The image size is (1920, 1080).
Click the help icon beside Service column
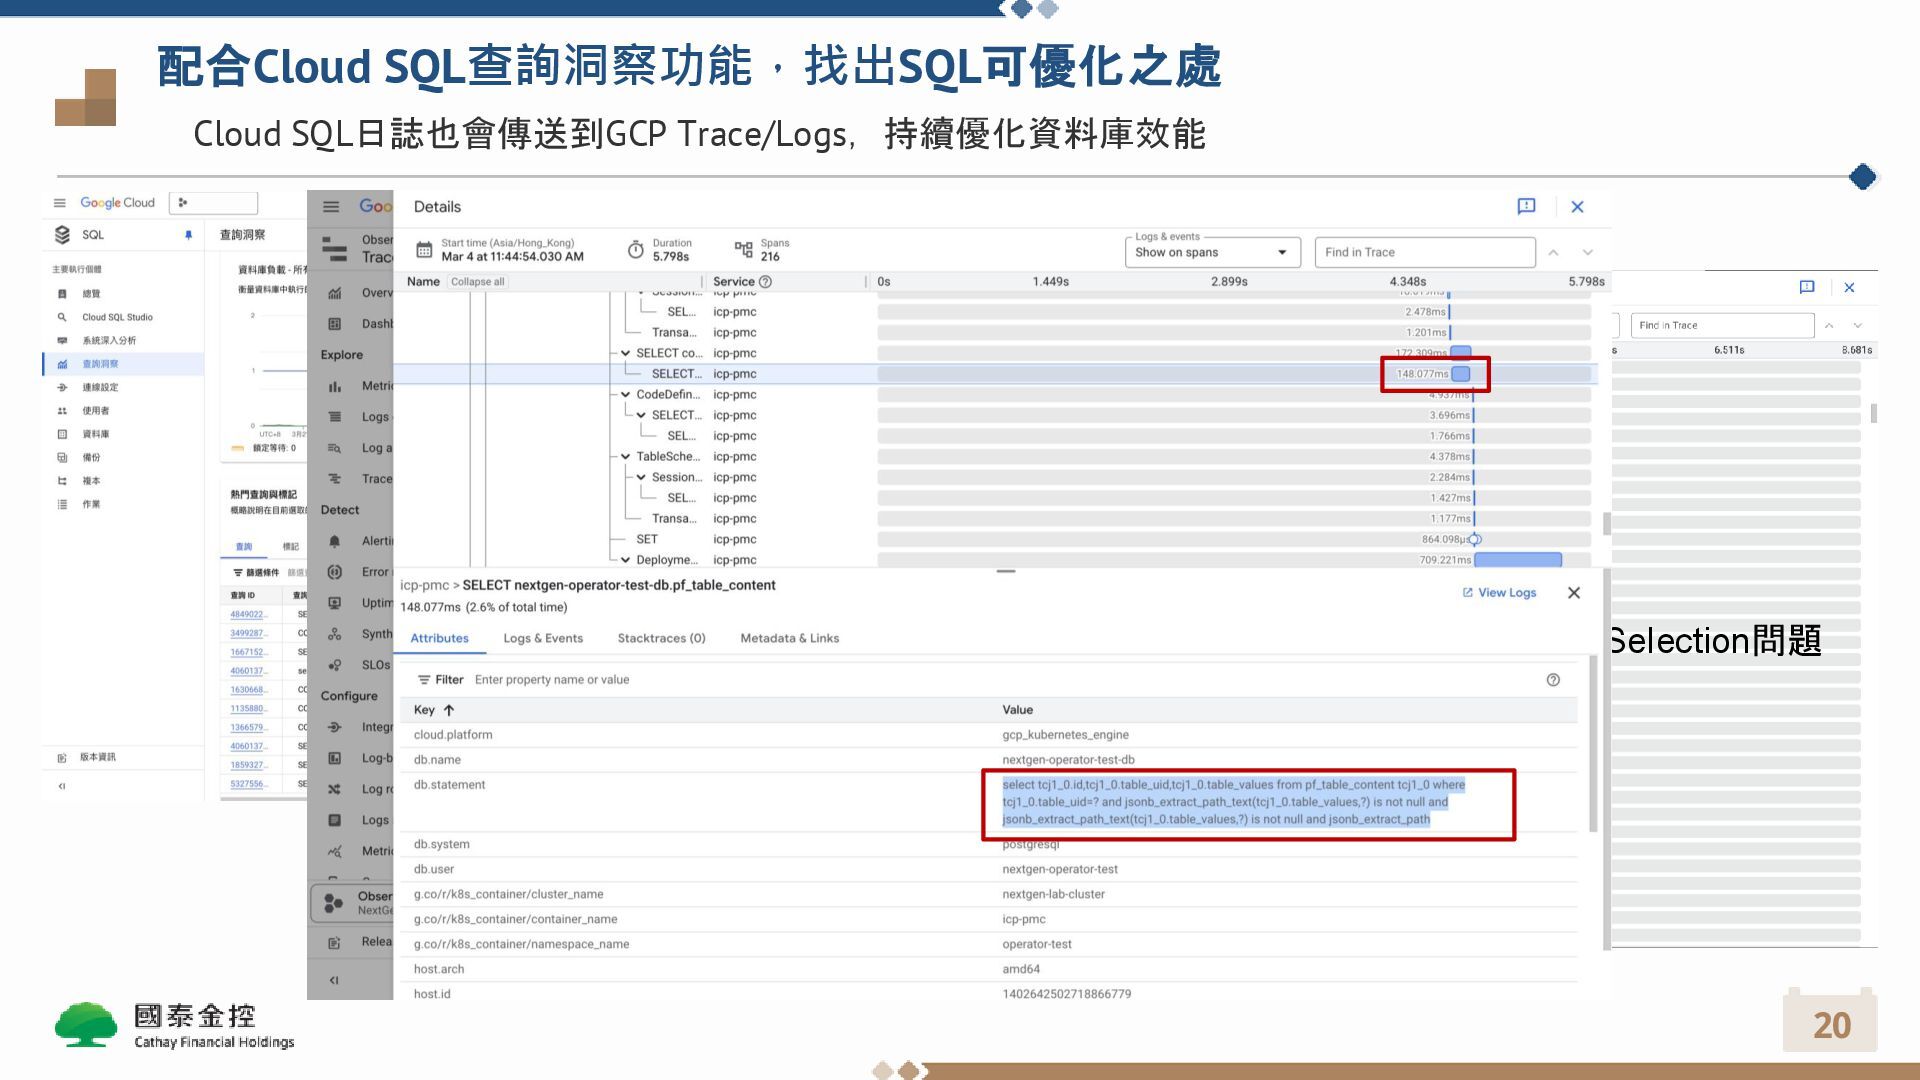pos(766,282)
